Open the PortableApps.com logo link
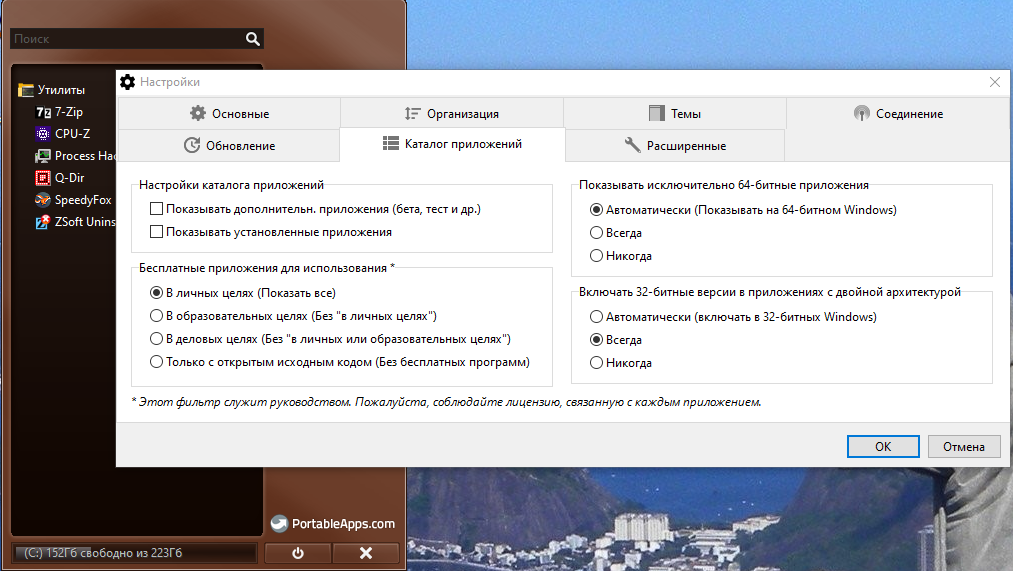1013x571 pixels. 333,523
